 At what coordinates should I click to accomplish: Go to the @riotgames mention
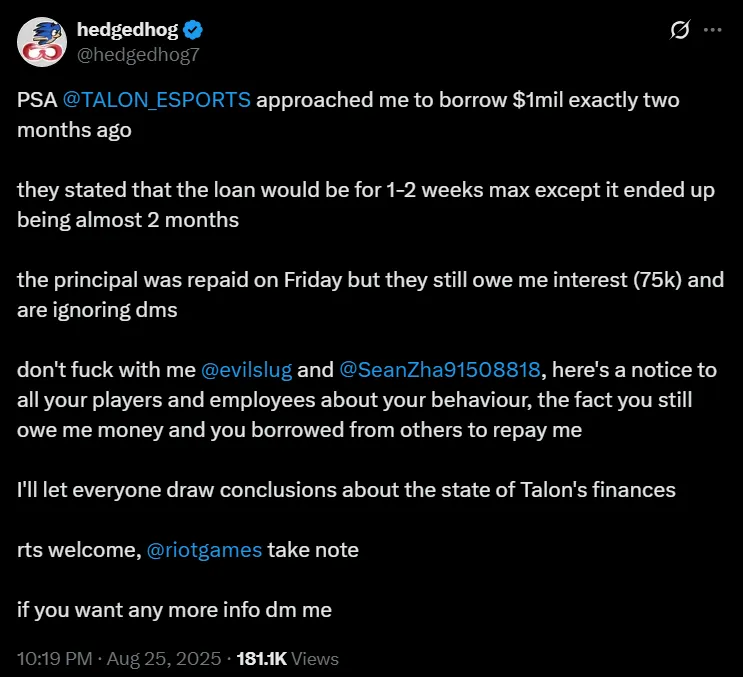click(204, 549)
